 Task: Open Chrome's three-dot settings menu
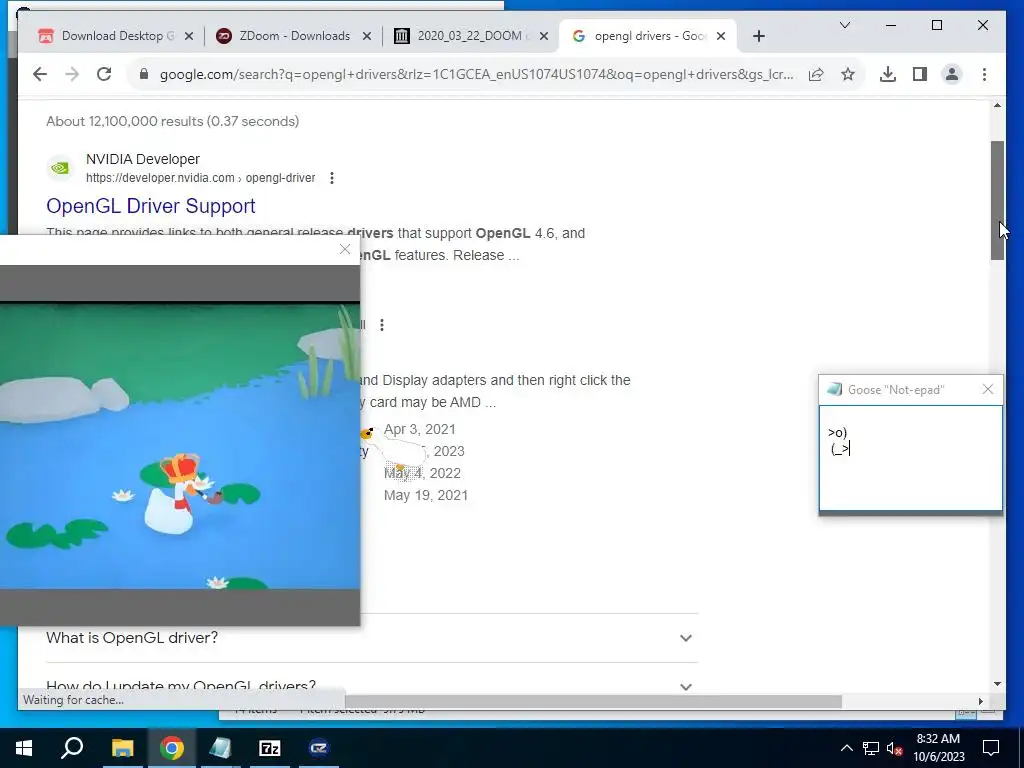tap(984, 74)
